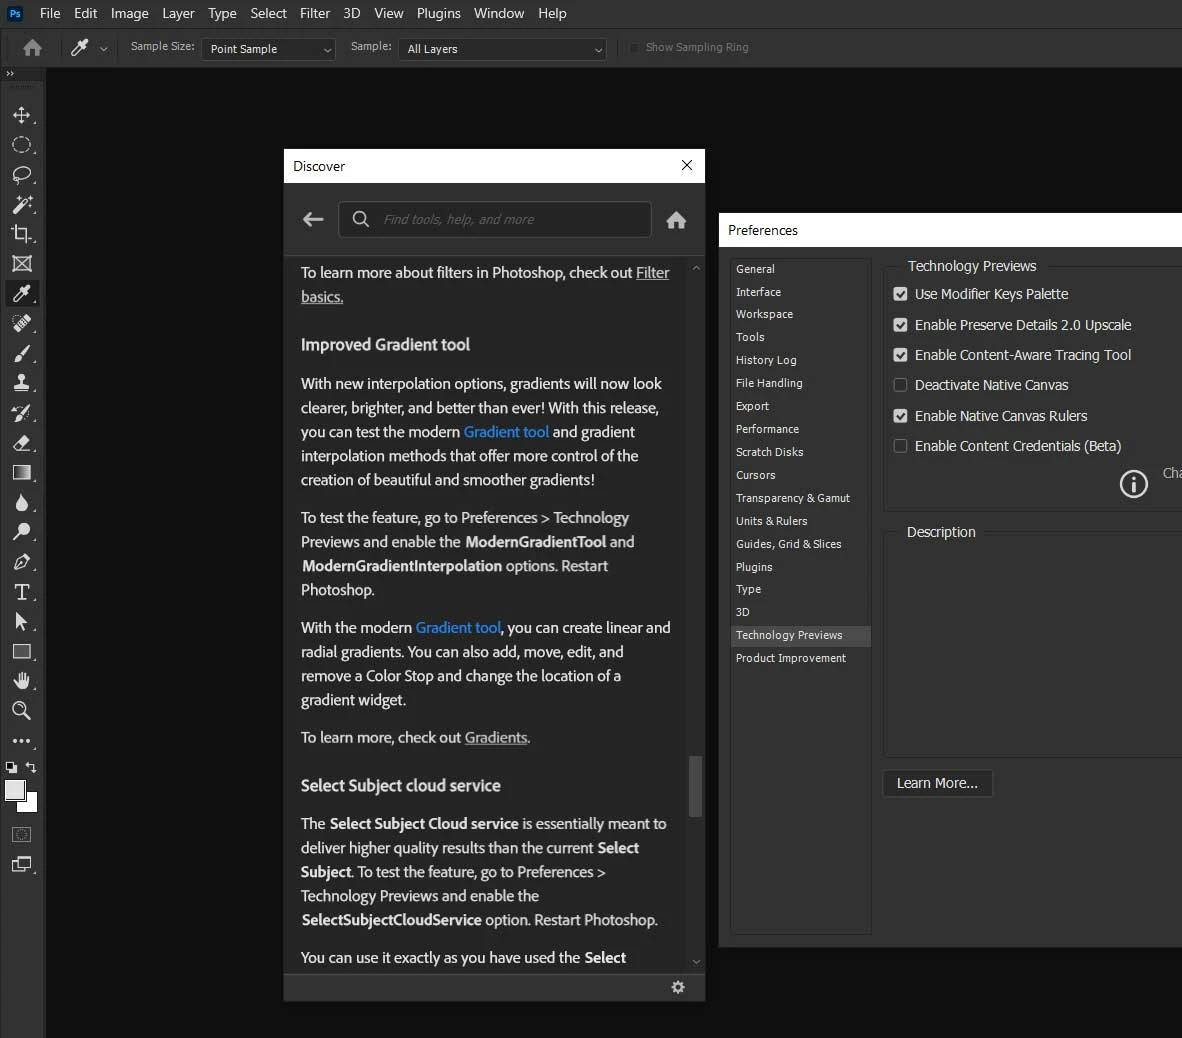Open the Sample Size dropdown
Image resolution: width=1182 pixels, height=1038 pixels.
click(268, 49)
